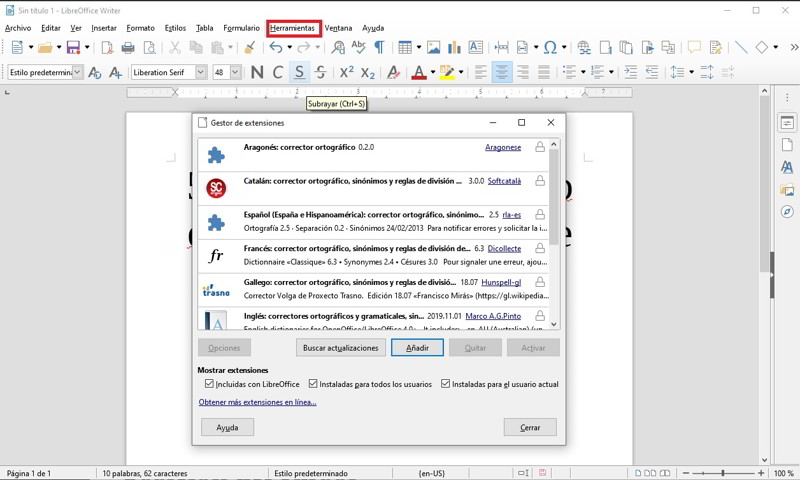Click the Strikethrough formatting icon
800x480 pixels.
click(320, 72)
